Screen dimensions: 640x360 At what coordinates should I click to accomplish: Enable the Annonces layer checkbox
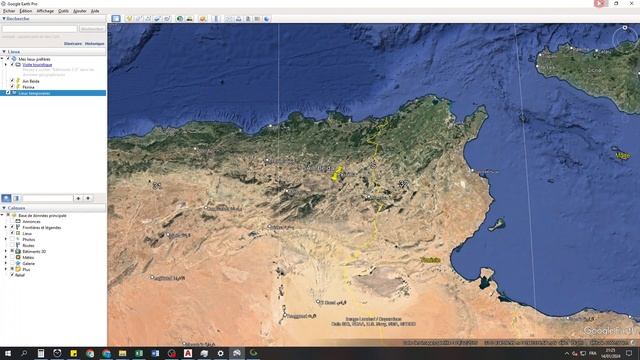12,221
